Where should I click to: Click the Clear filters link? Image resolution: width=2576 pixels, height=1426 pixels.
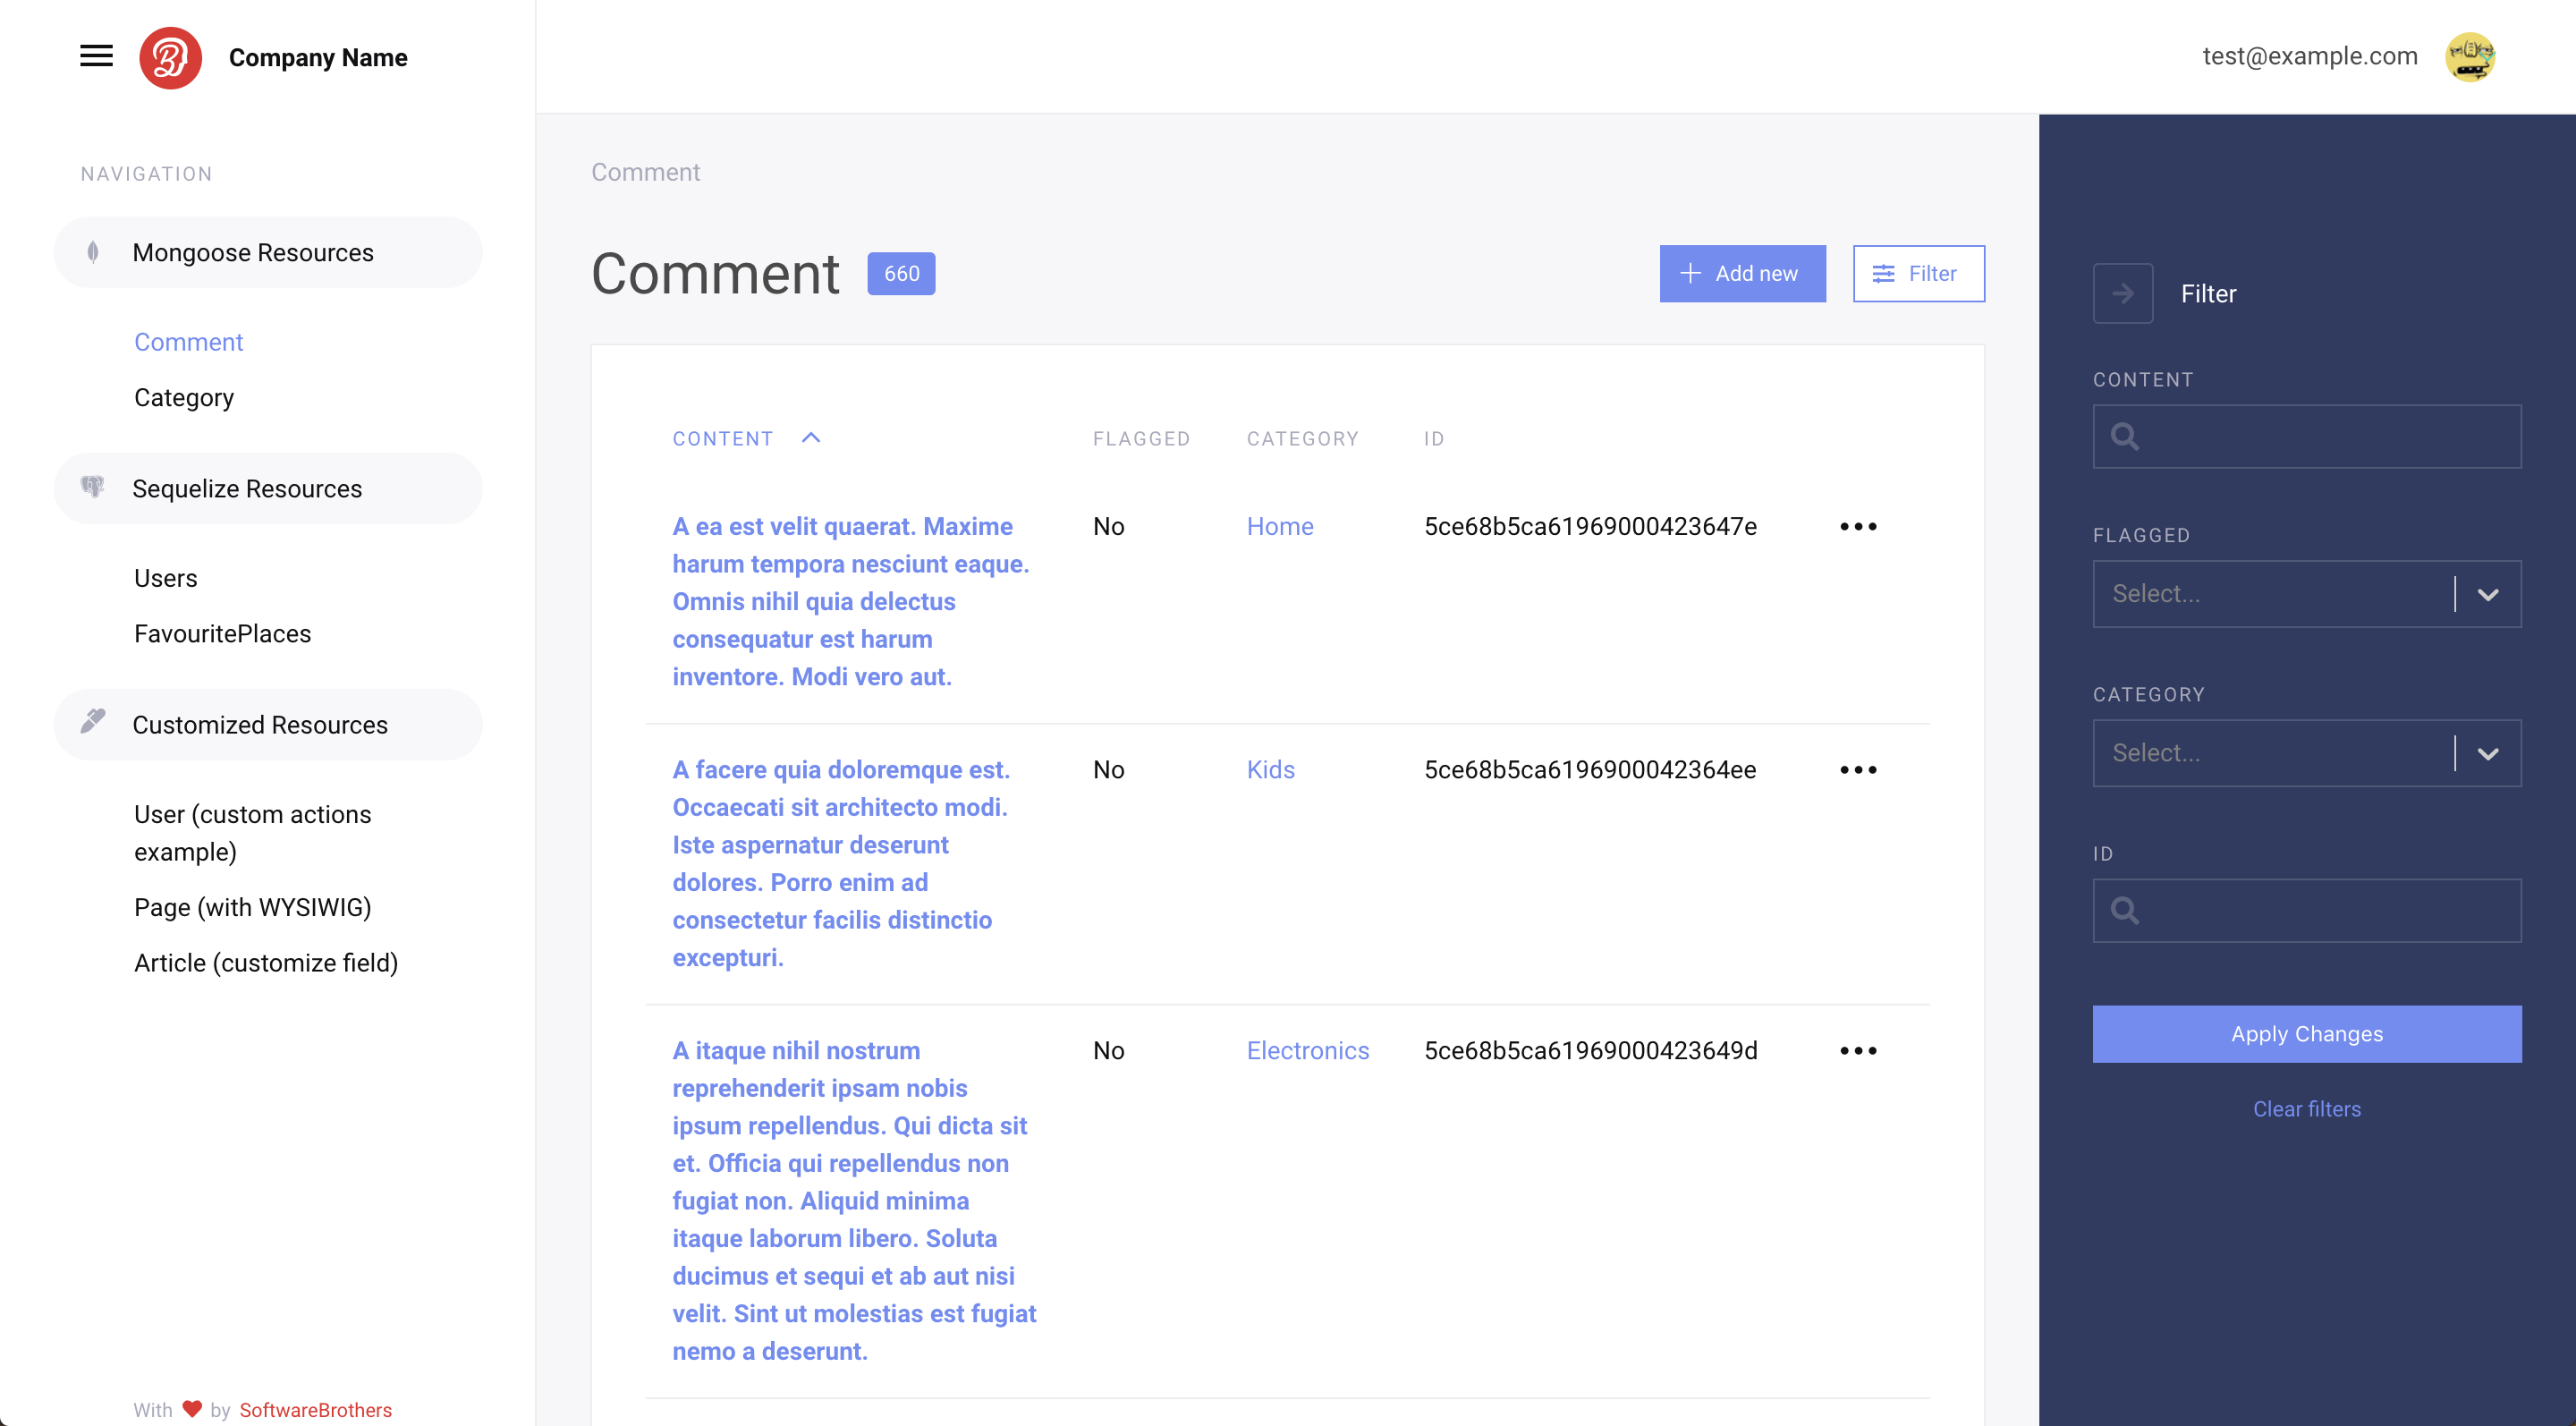tap(2306, 1109)
